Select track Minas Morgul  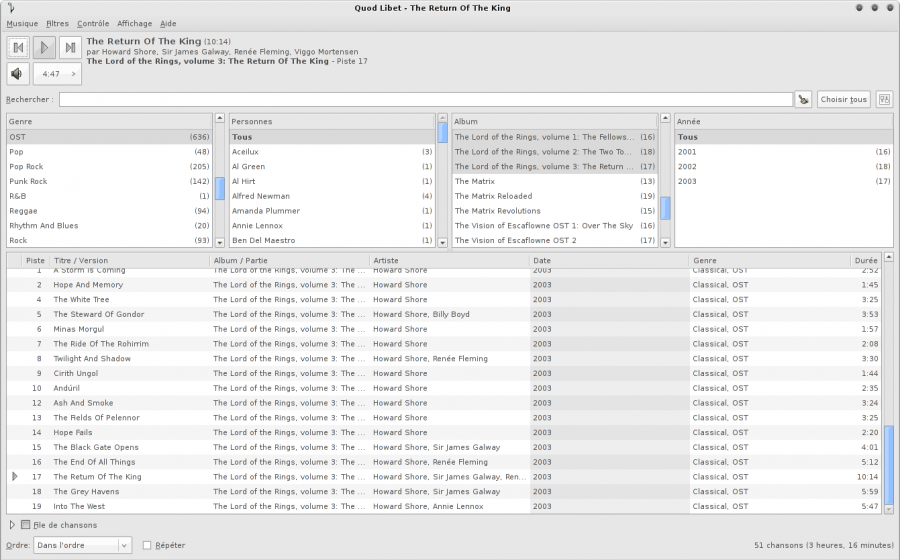444,329
